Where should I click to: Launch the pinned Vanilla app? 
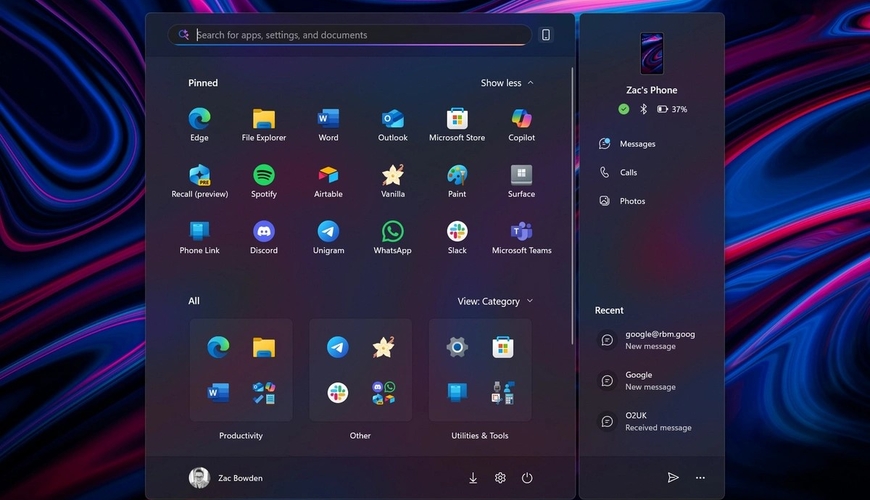392,181
